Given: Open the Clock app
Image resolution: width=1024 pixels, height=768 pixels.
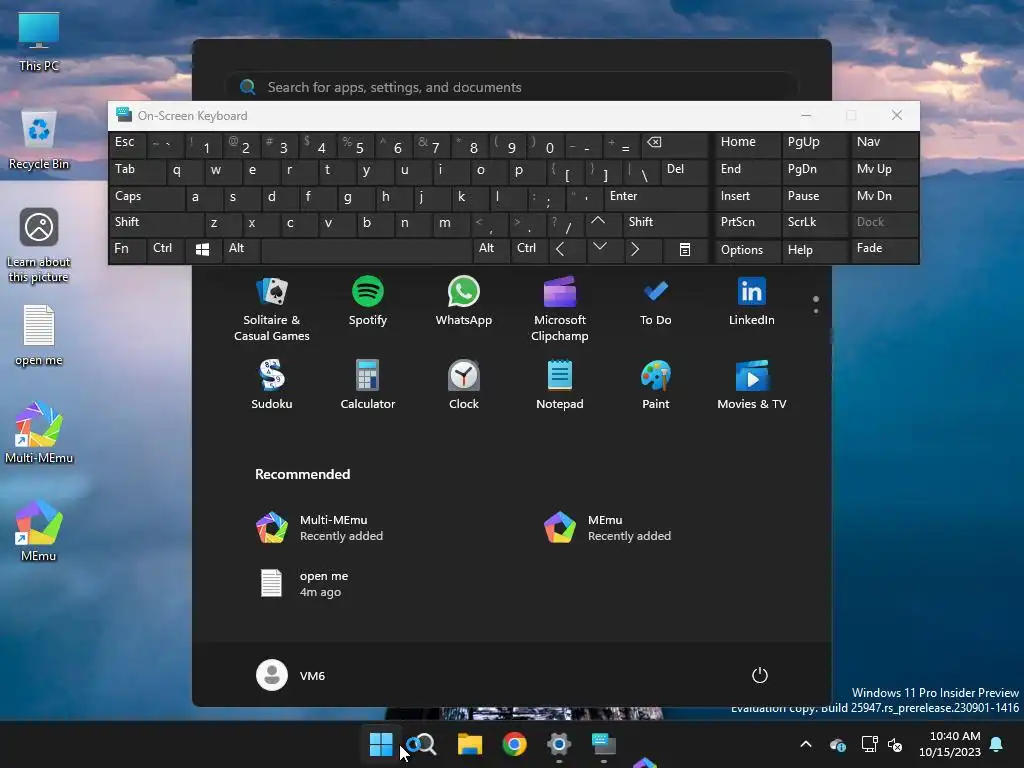Looking at the screenshot, I should (x=464, y=385).
